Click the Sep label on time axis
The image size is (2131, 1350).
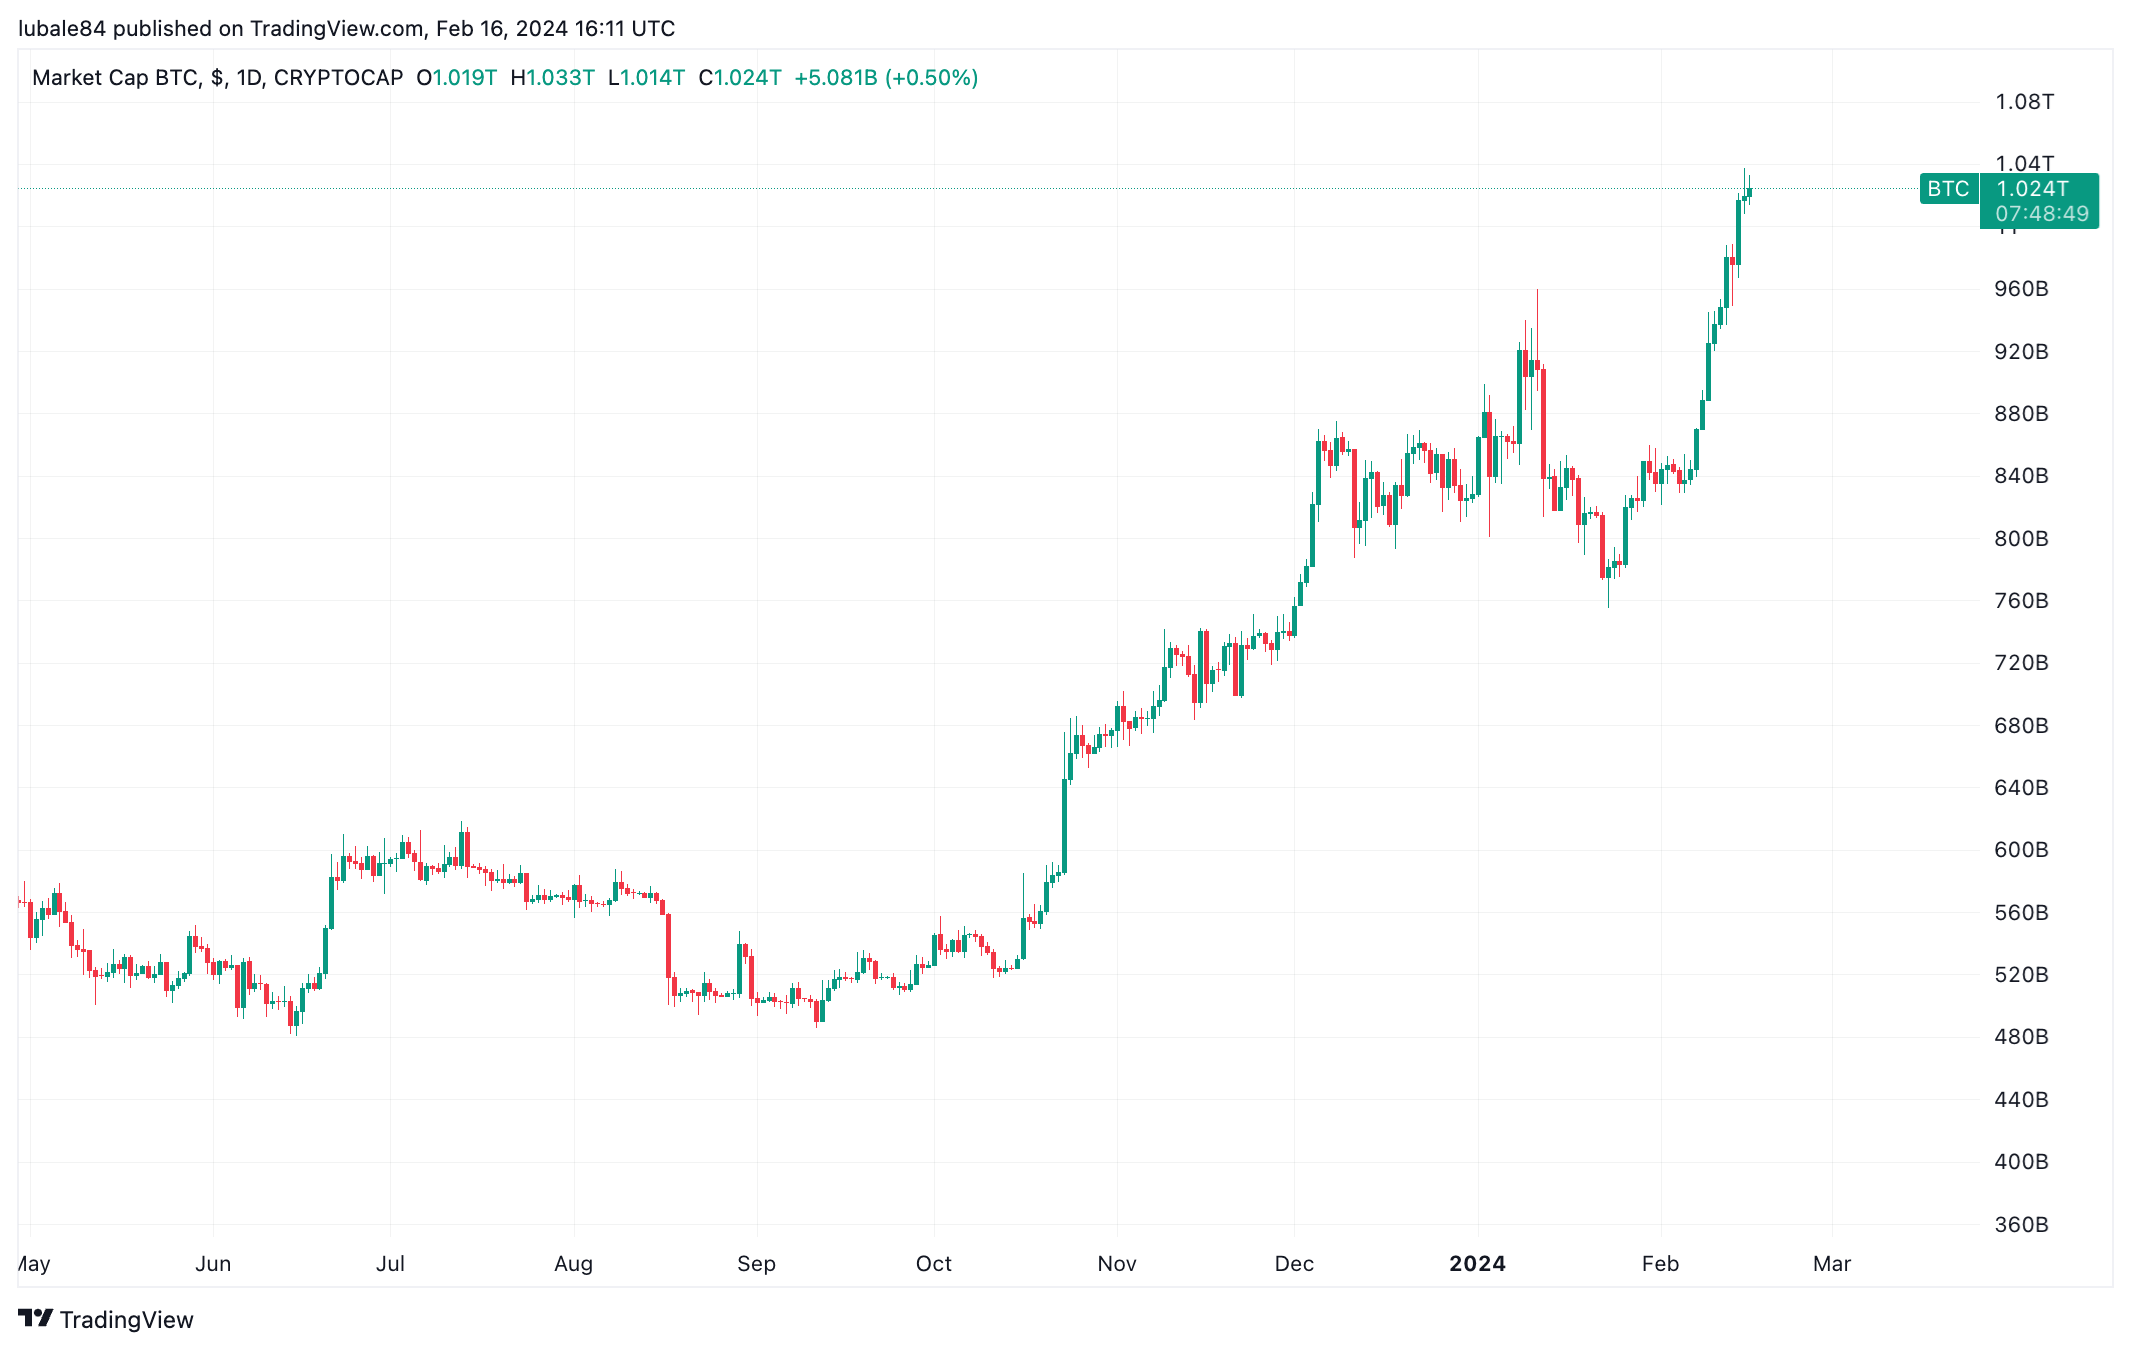[756, 1263]
